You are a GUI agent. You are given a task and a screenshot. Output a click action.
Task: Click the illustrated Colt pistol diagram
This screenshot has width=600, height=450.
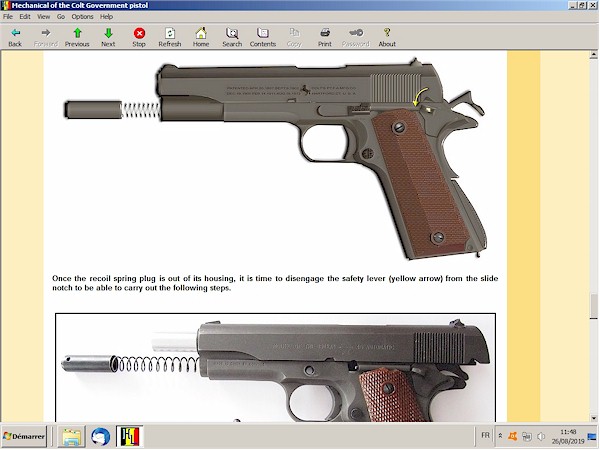pyautogui.click(x=275, y=158)
